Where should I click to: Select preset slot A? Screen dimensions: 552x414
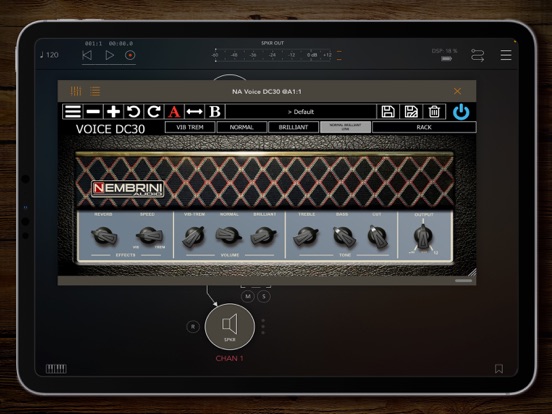coord(174,112)
